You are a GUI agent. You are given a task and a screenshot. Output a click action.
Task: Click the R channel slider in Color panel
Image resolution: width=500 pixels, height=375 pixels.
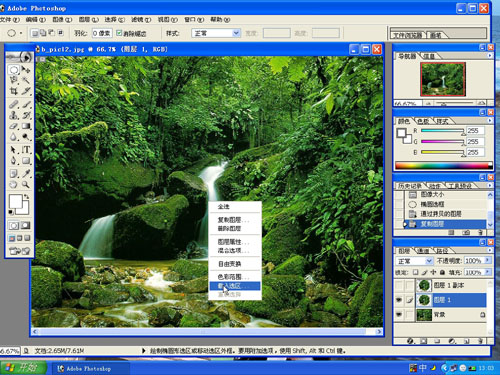(442, 131)
